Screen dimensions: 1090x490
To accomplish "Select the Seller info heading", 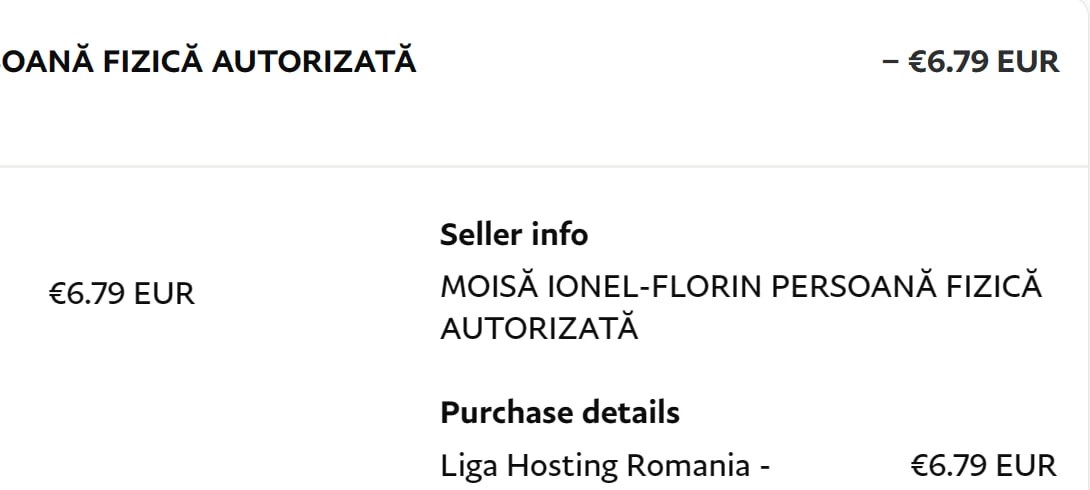I will tap(514, 235).
